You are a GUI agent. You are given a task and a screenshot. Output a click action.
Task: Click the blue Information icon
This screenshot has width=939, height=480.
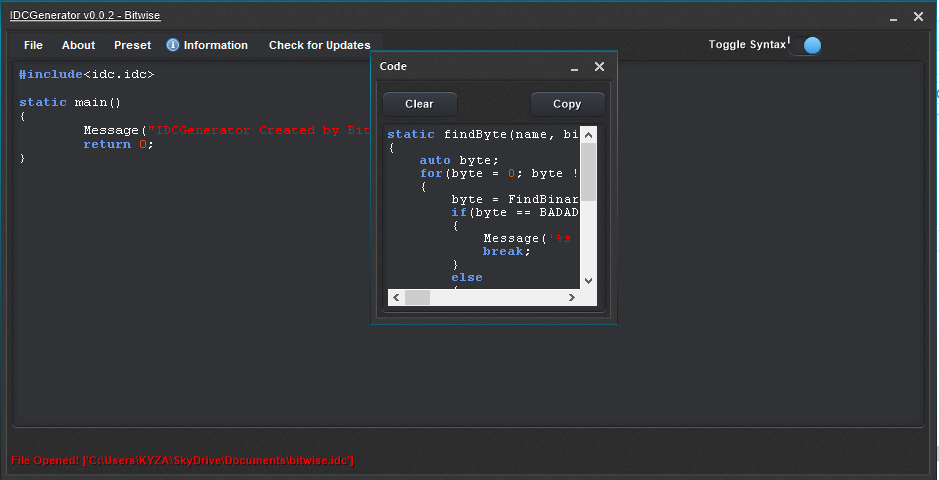(x=173, y=45)
